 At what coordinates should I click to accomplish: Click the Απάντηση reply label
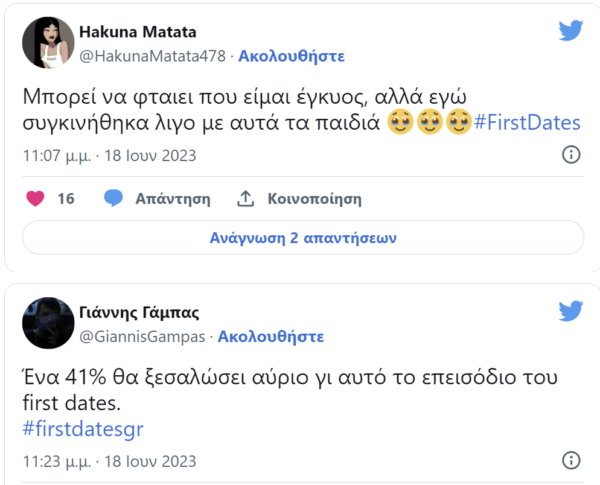click(172, 199)
